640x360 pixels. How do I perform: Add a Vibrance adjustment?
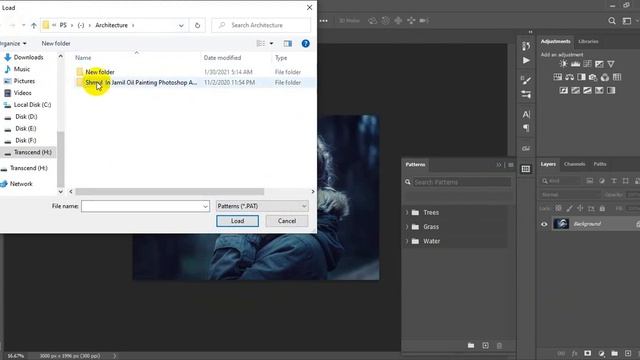click(x=611, y=64)
